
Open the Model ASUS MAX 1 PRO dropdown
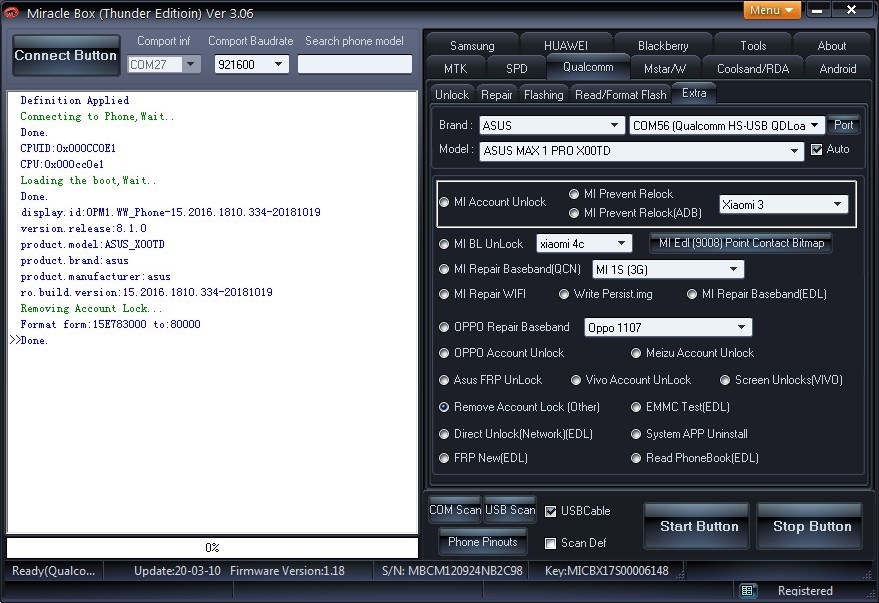pyautogui.click(x=641, y=151)
